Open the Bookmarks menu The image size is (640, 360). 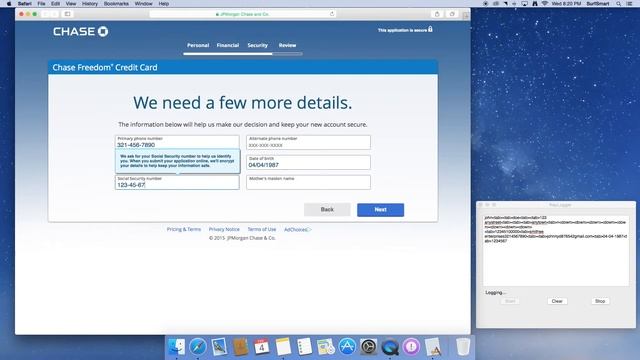pyautogui.click(x=116, y=4)
